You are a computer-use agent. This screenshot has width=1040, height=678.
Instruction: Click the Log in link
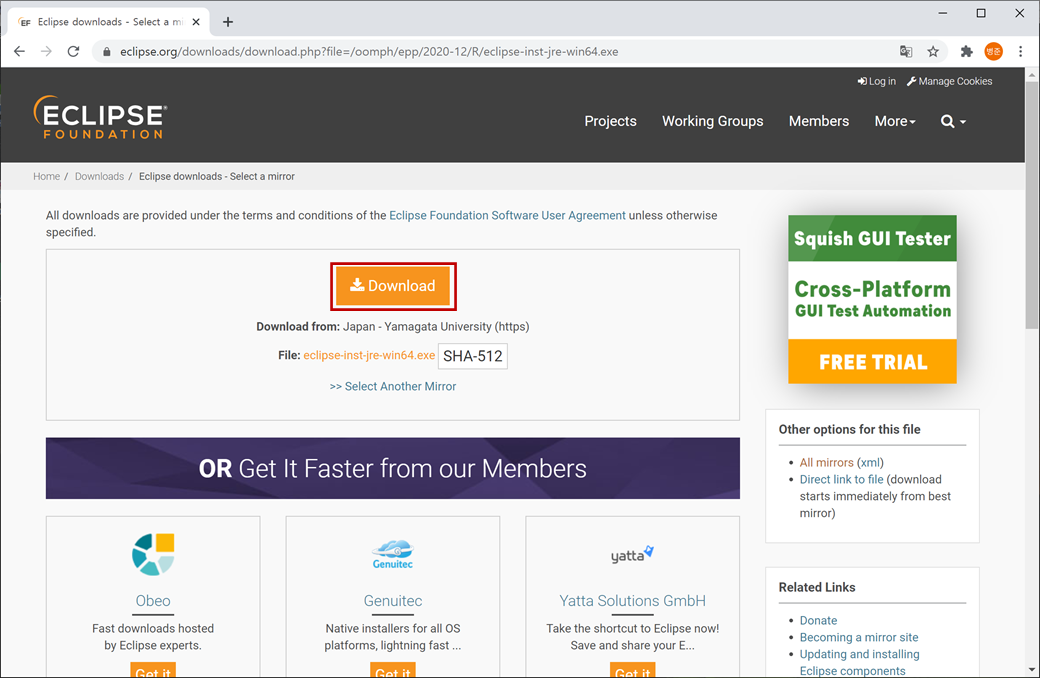876,81
